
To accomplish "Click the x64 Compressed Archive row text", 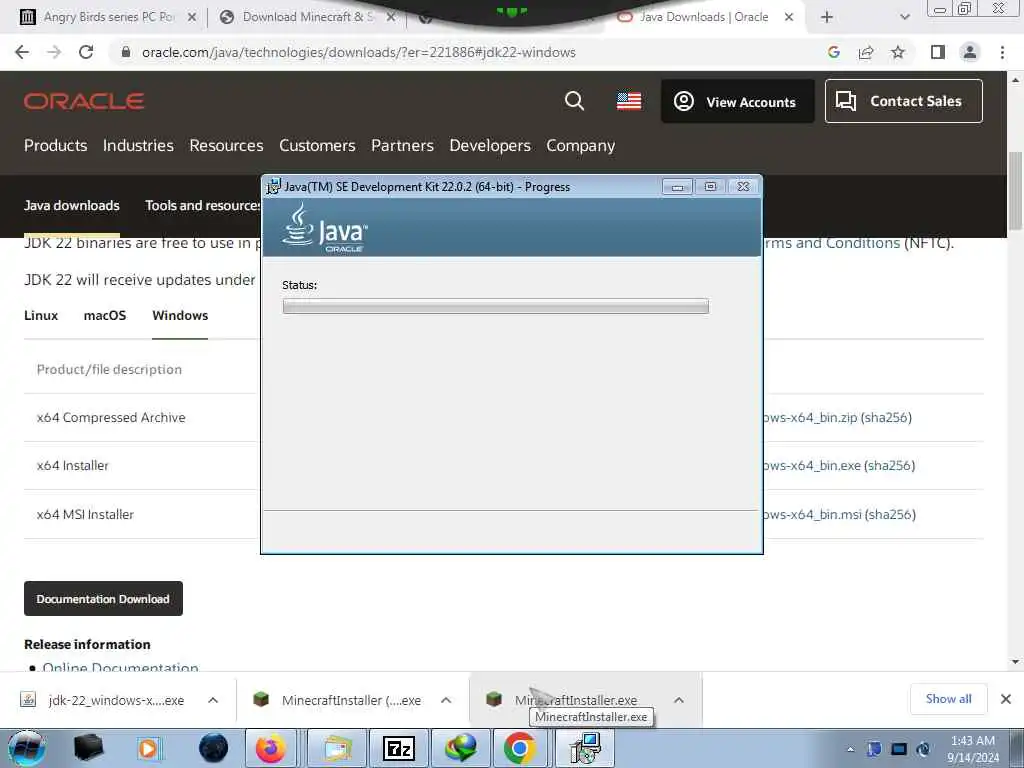I will pyautogui.click(x=111, y=417).
